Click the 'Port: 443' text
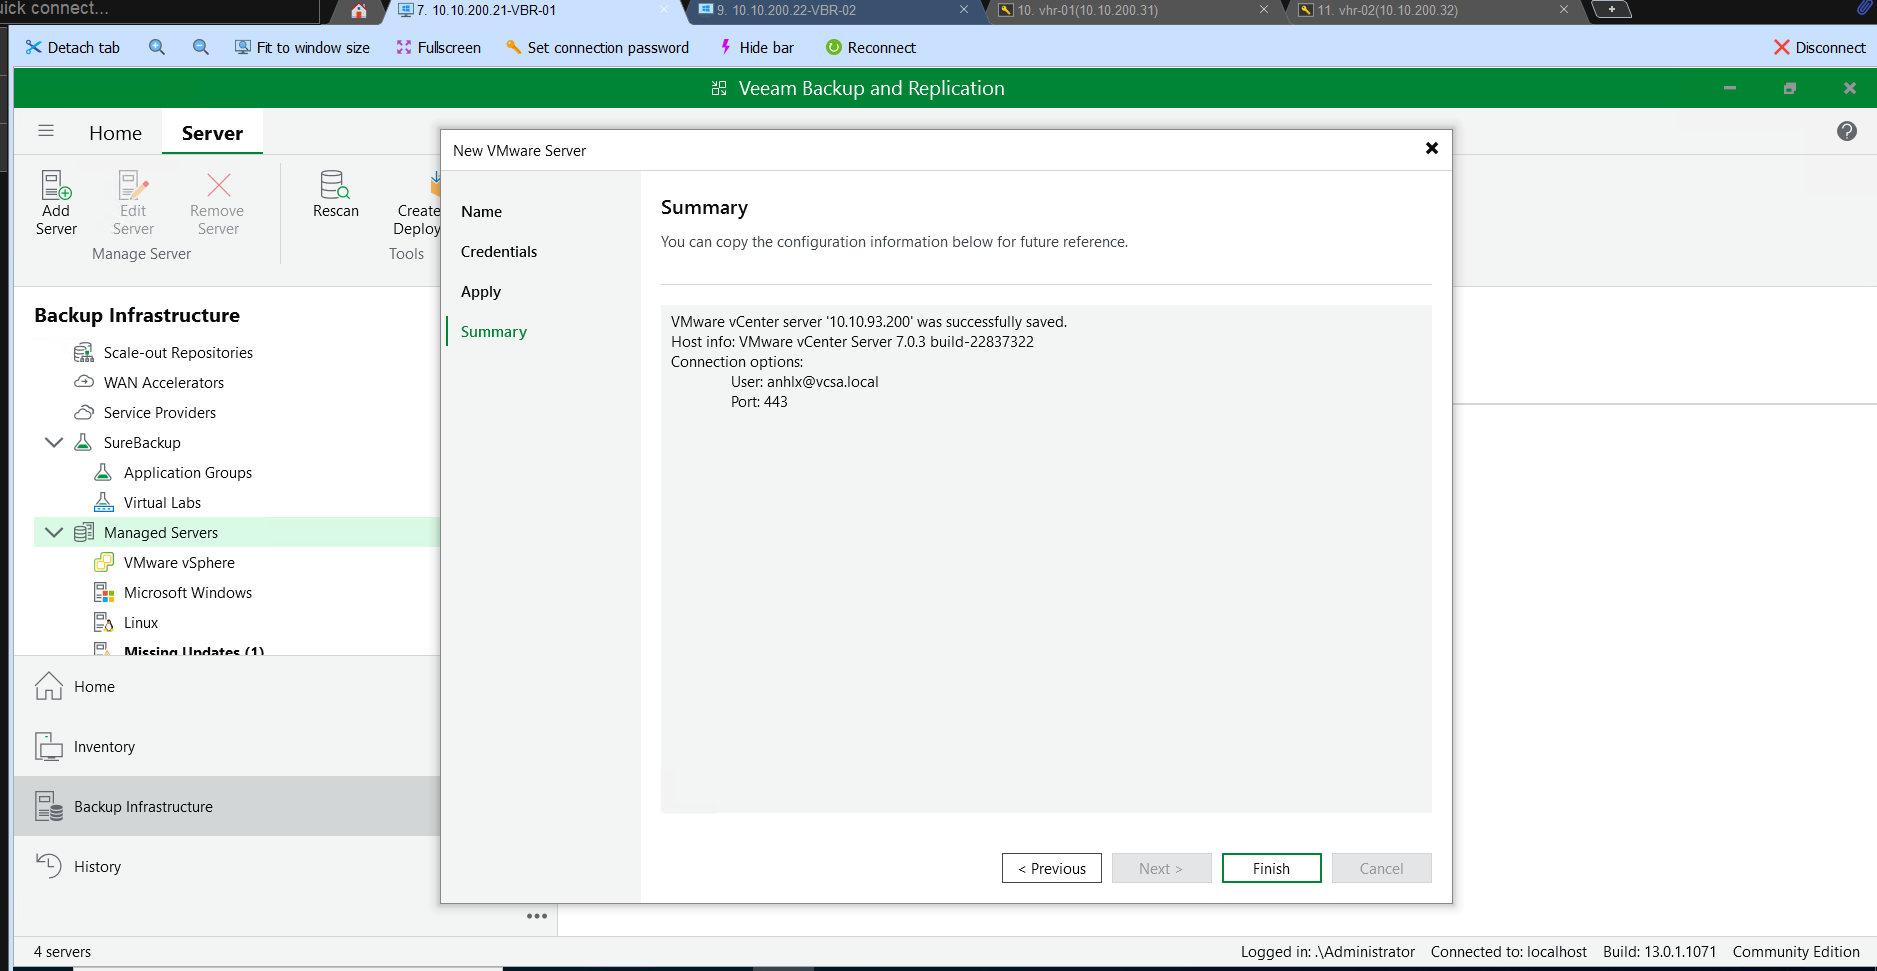Viewport: 1877px width, 971px height. click(759, 402)
